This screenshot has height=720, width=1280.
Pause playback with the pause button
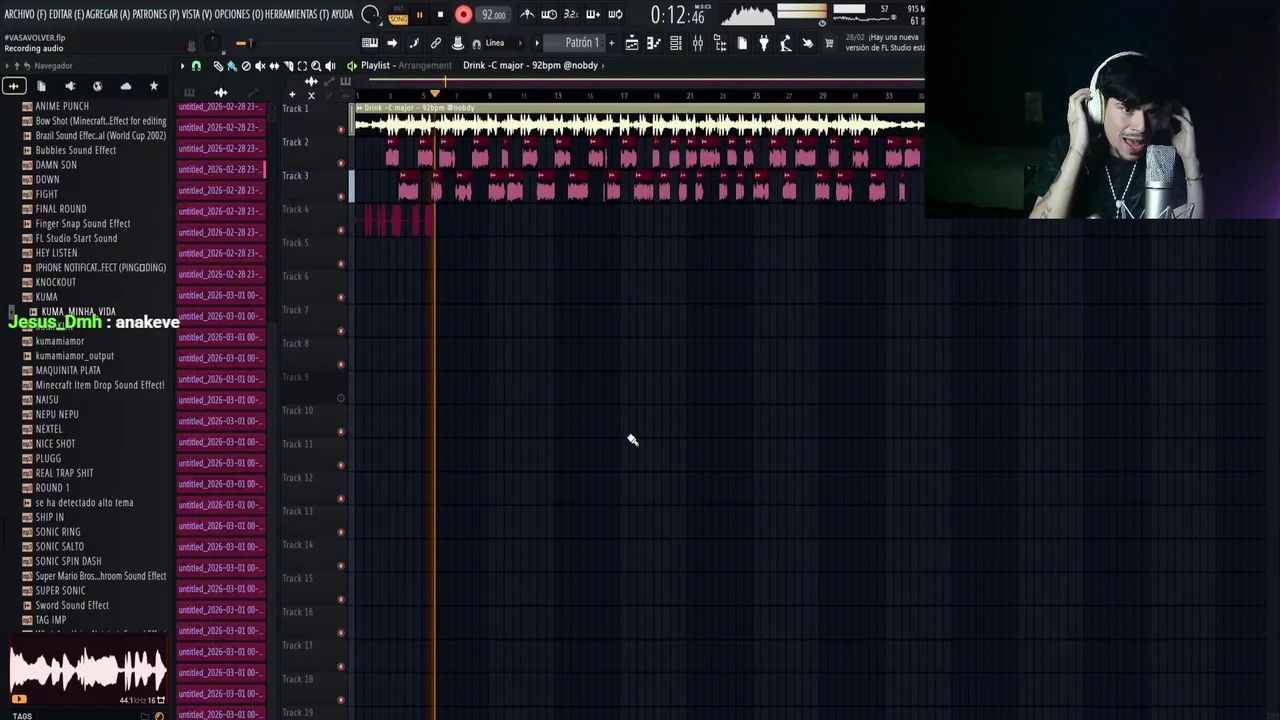(419, 15)
